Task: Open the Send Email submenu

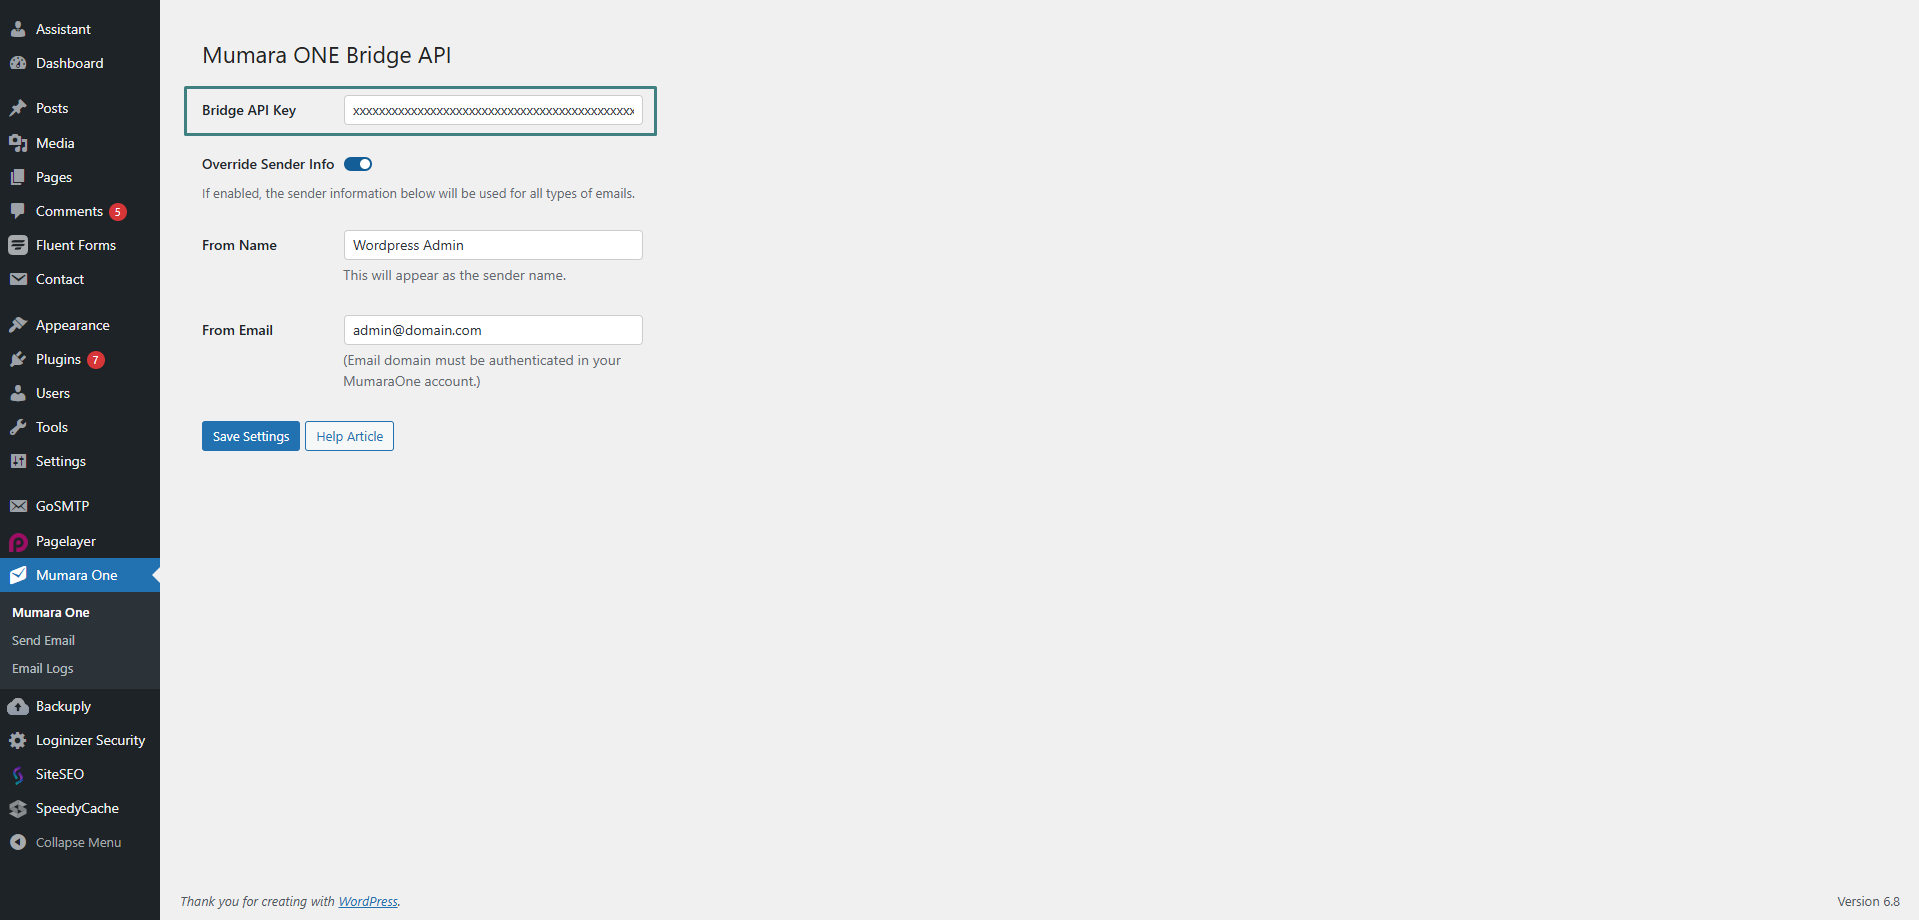Action: tap(43, 640)
